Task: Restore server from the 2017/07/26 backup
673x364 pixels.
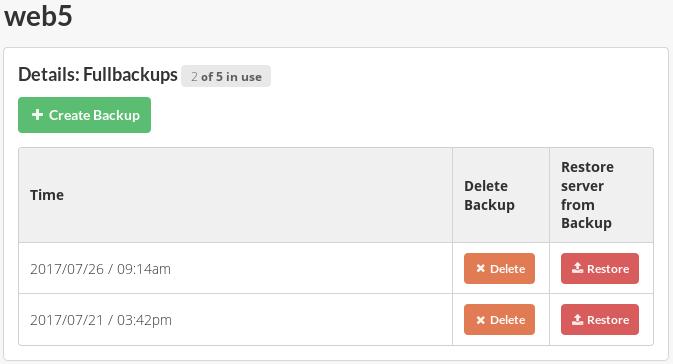Action: pyautogui.click(x=600, y=269)
